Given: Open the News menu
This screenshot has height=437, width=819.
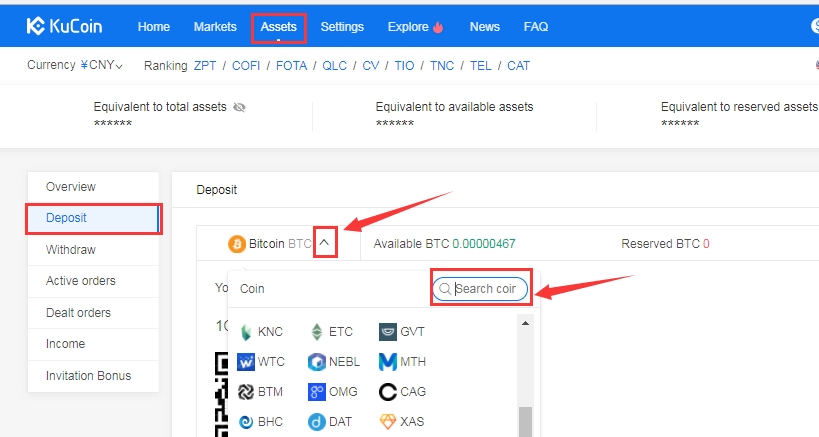Looking at the screenshot, I should pyautogui.click(x=485, y=27).
